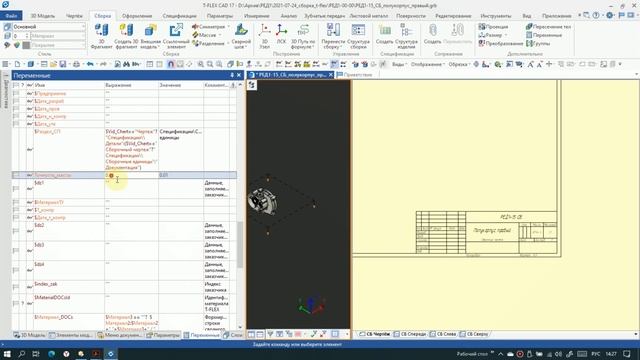Click Пересечение тел tool
The image size is (640, 360).
point(549,27)
